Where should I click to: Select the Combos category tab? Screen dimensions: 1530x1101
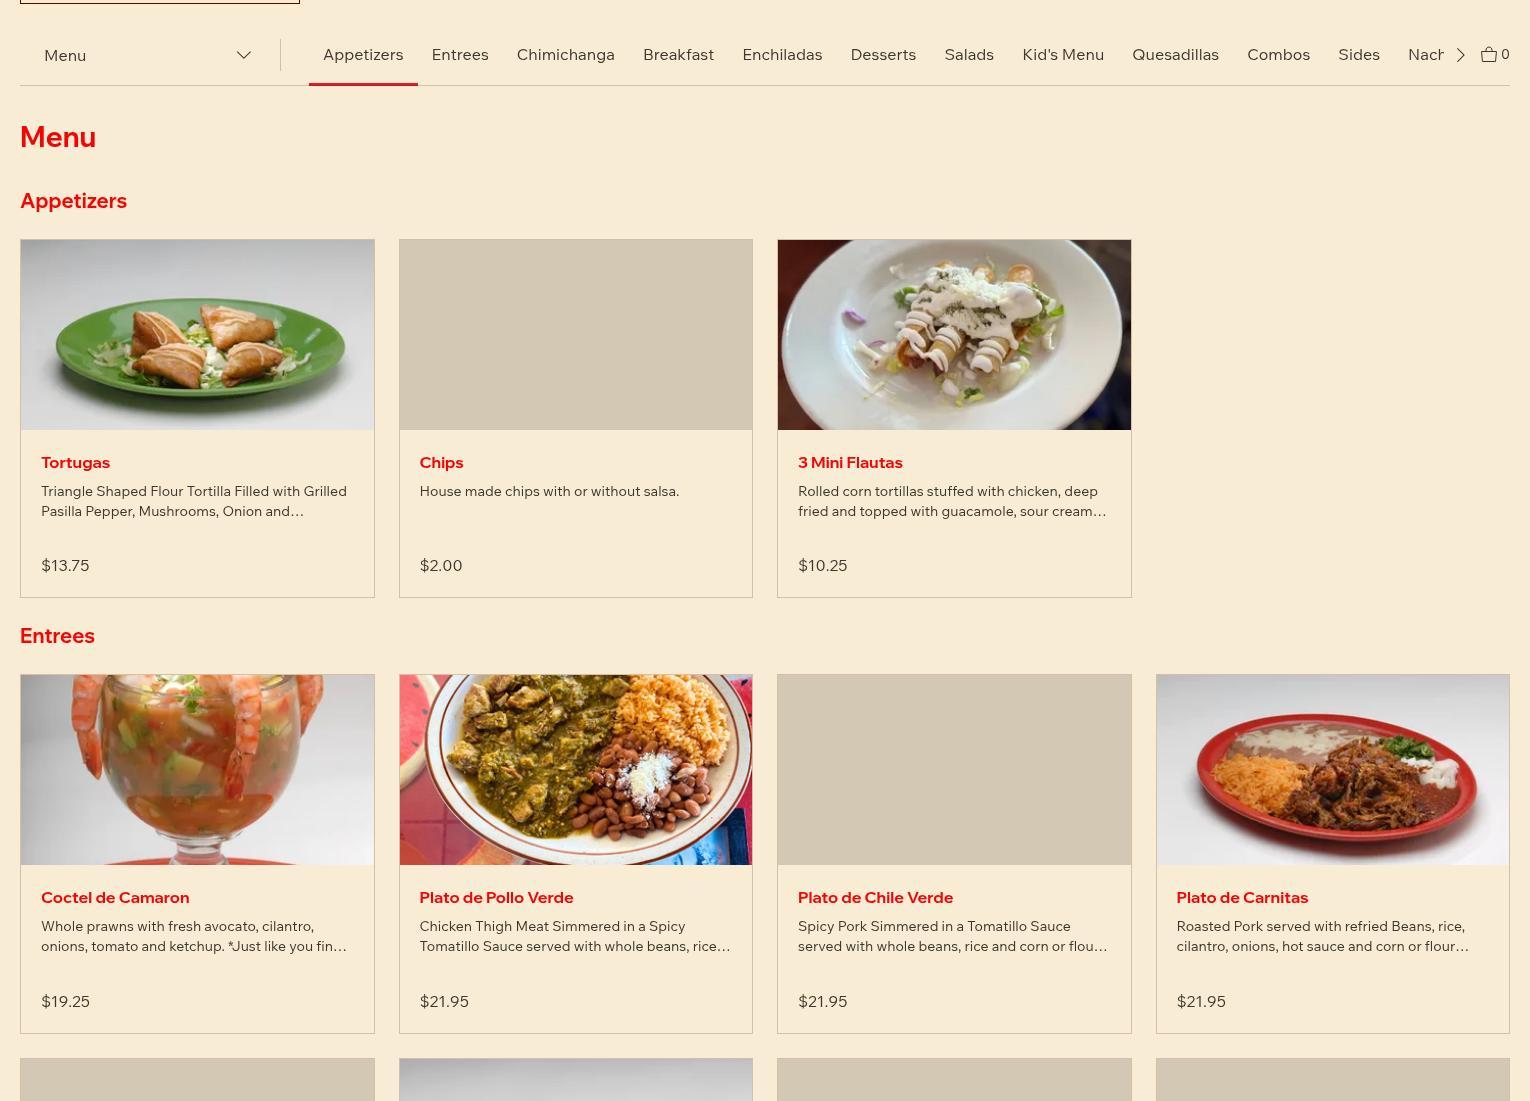point(1278,55)
